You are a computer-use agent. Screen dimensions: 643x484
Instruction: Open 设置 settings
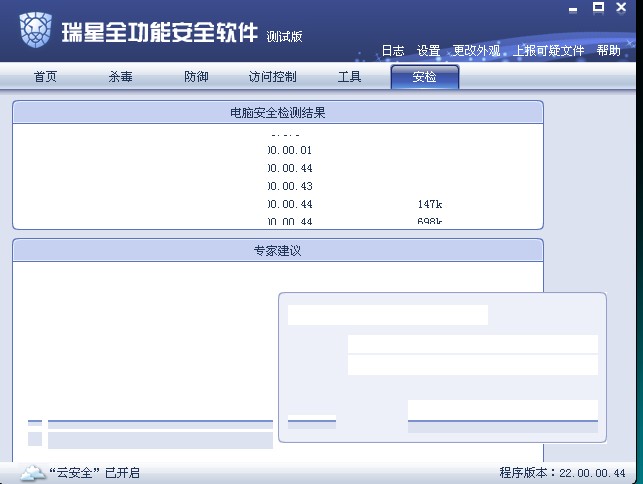coord(429,51)
